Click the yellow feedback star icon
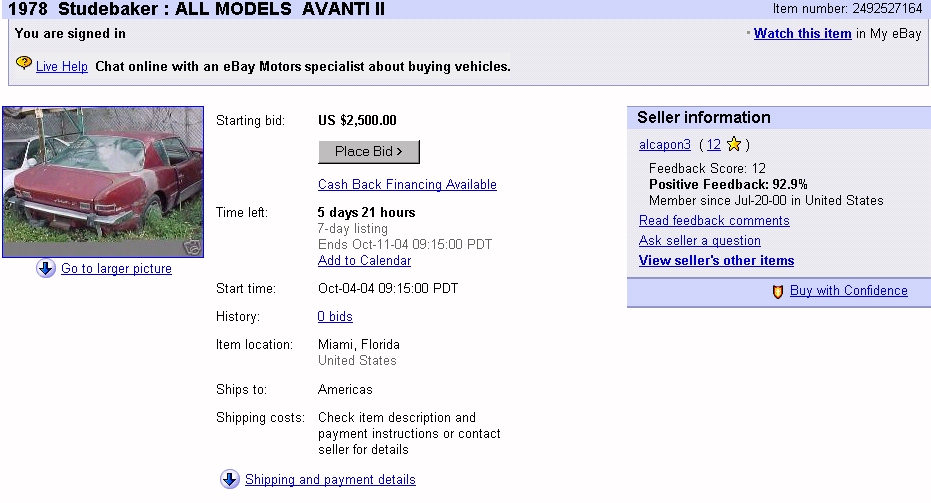This screenshot has width=931, height=503. tap(734, 145)
